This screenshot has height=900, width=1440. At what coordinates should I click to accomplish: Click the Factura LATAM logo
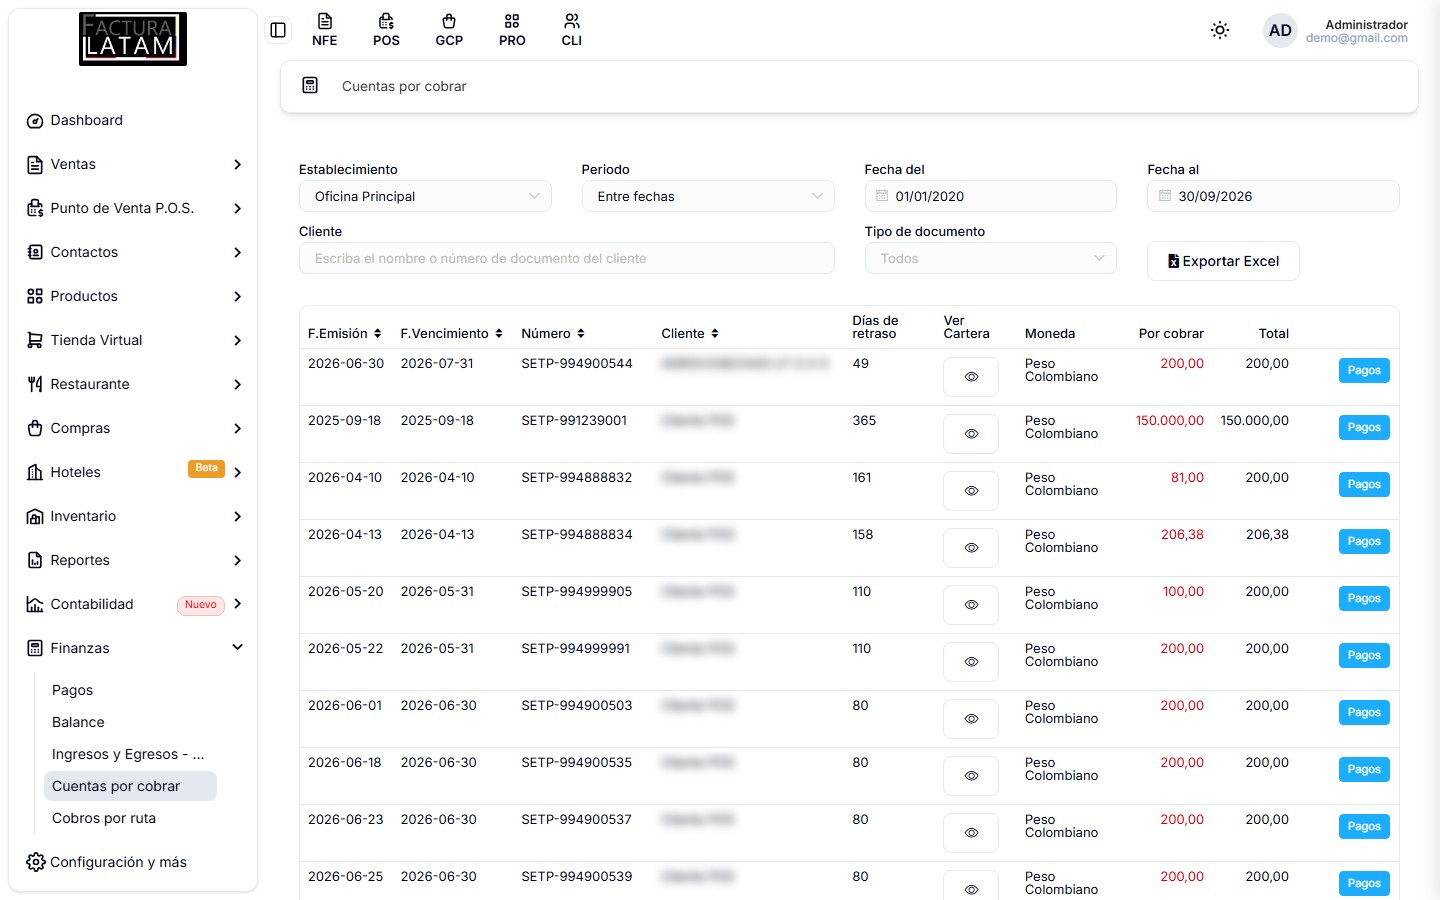(133, 39)
